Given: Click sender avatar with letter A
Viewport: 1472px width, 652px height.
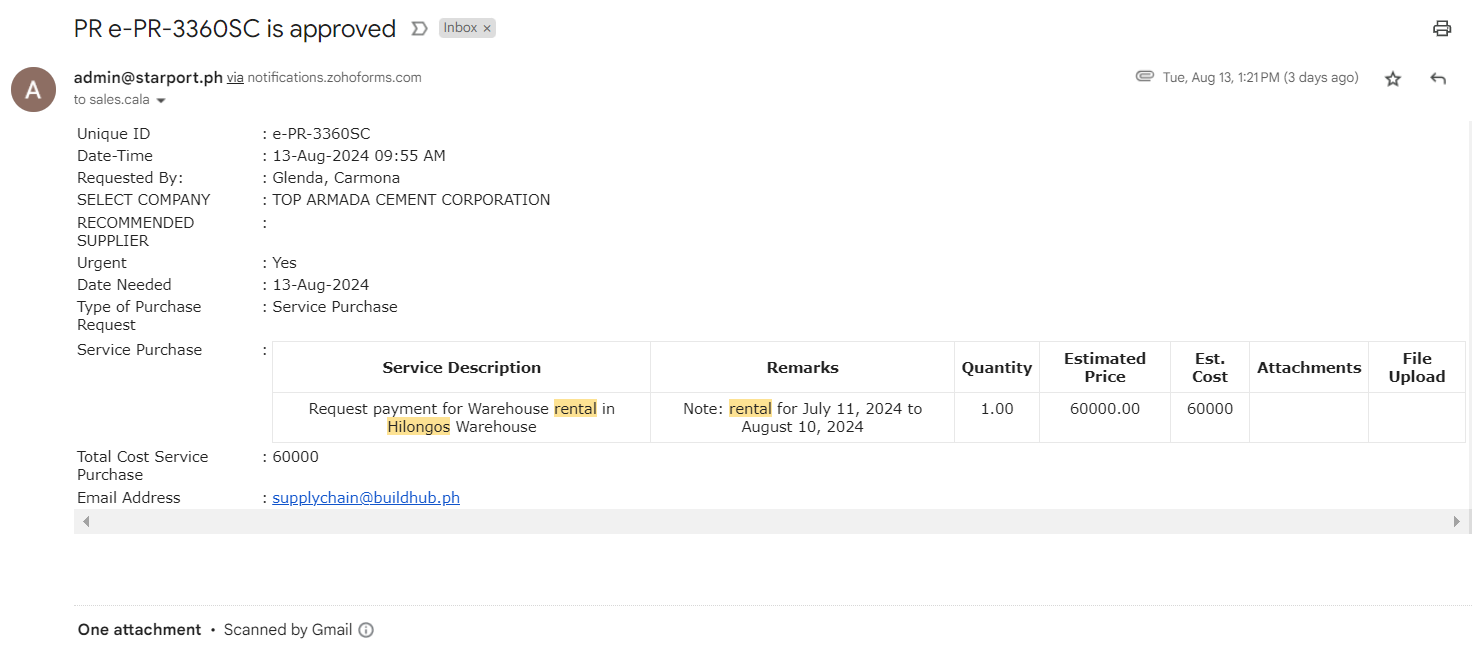Looking at the screenshot, I should tap(33, 90).
